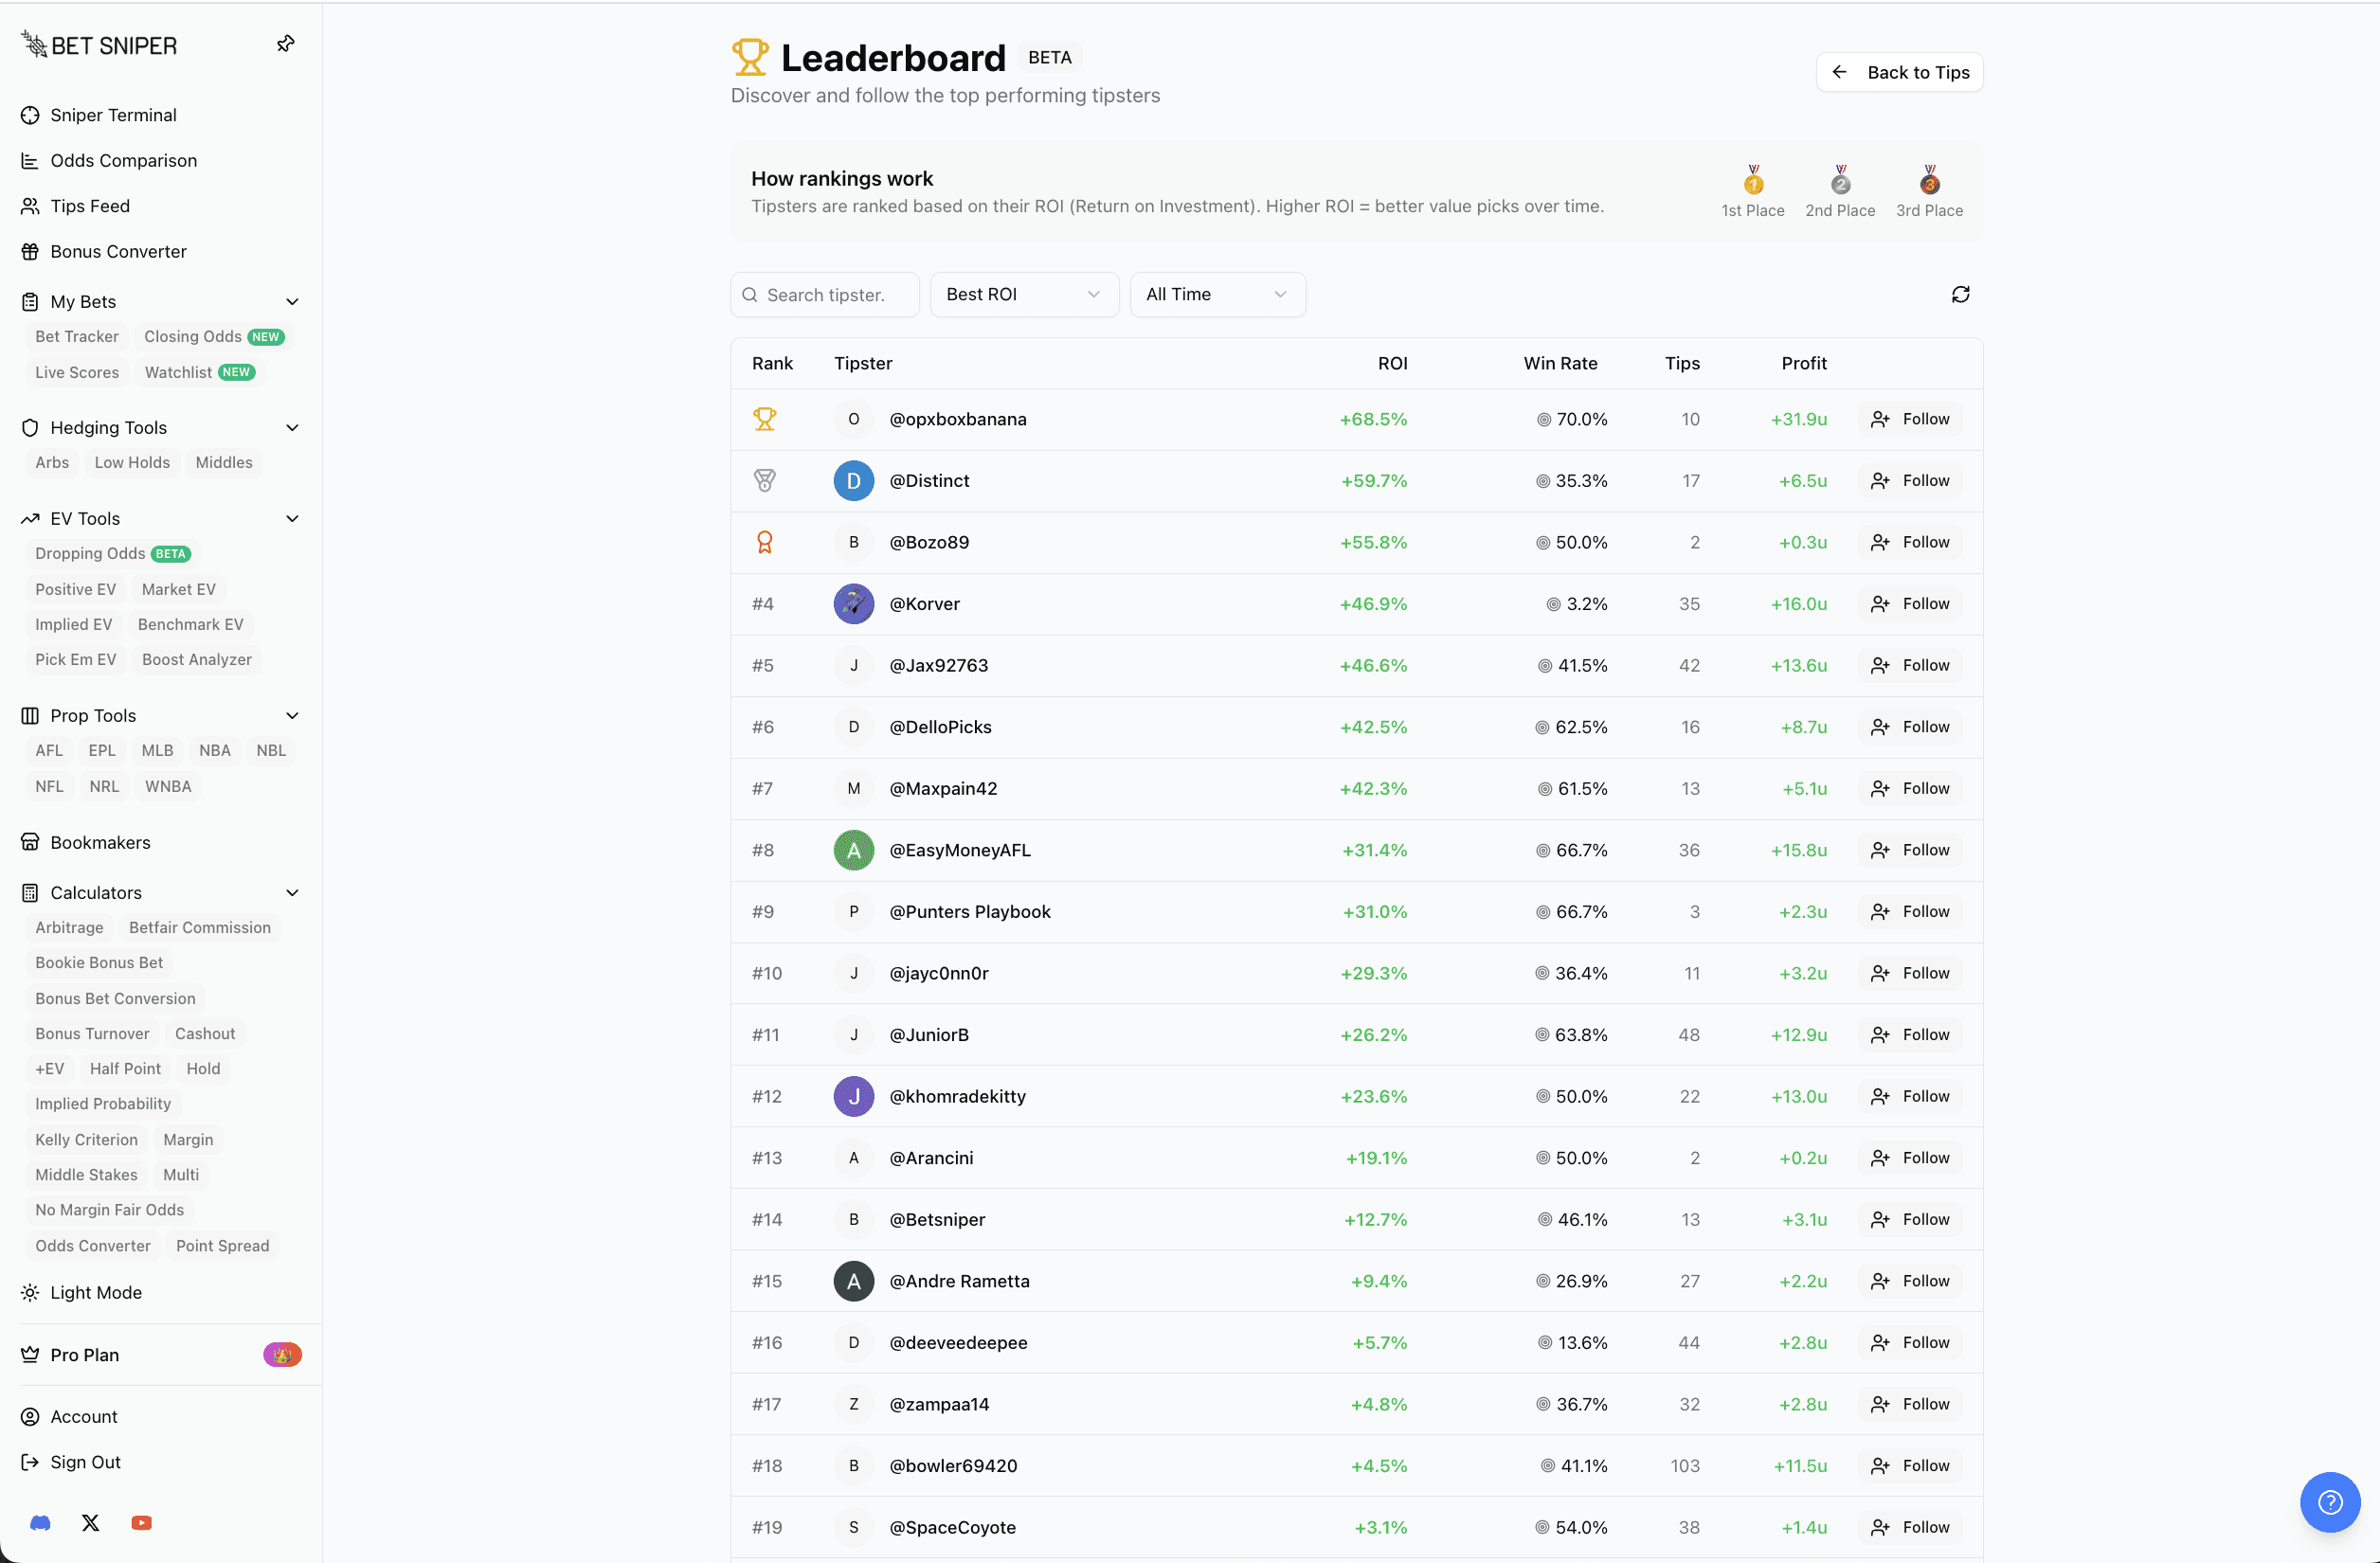Open the help question mark button
The width and height of the screenshot is (2380, 1563).
(2329, 1502)
